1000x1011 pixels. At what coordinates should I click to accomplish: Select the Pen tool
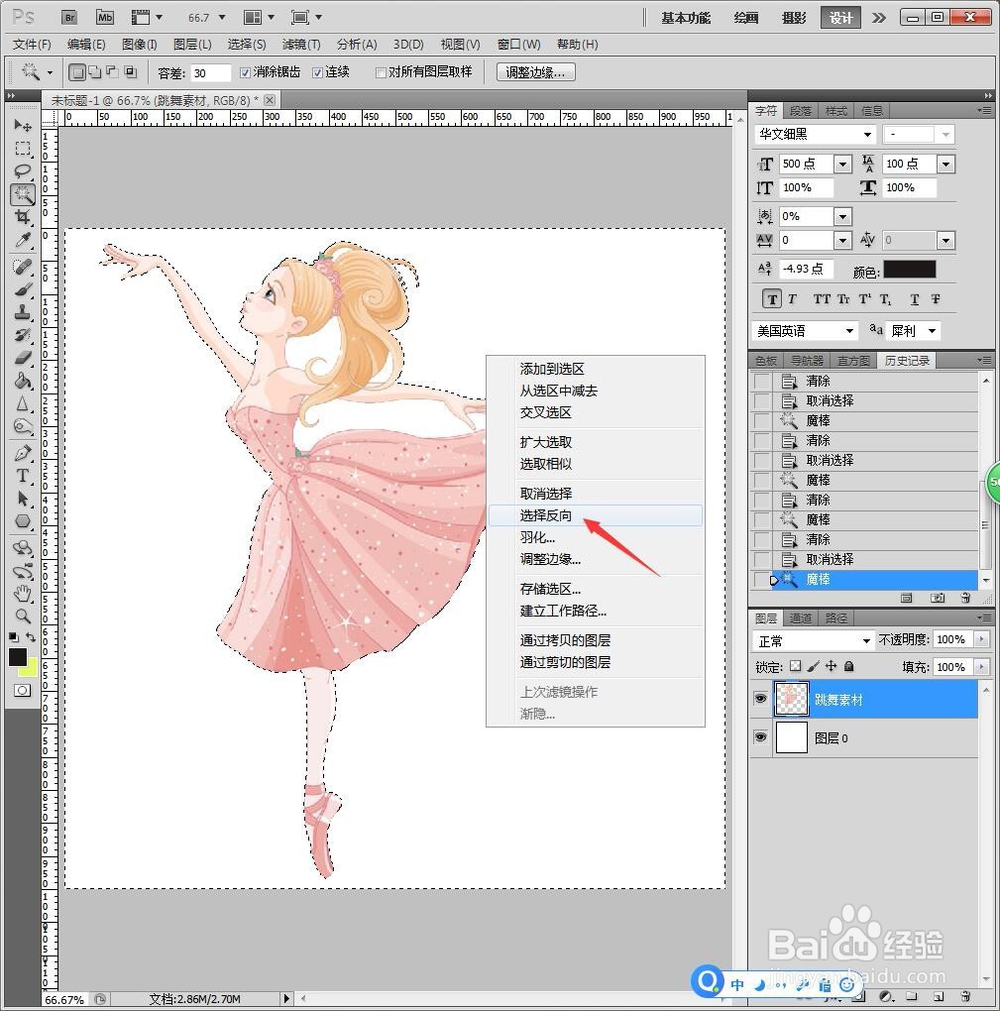pyautogui.click(x=23, y=453)
